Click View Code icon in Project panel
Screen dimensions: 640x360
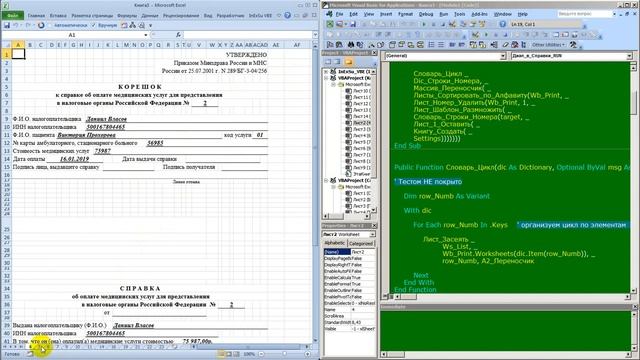(x=328, y=62)
